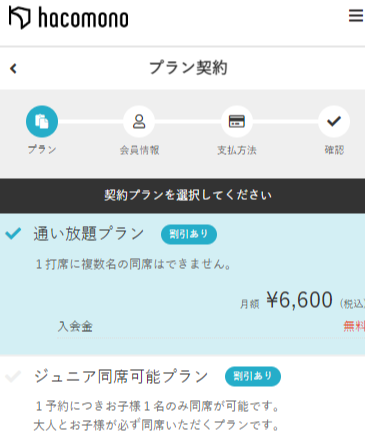Click the 会員情報 person icon

pos(139,121)
